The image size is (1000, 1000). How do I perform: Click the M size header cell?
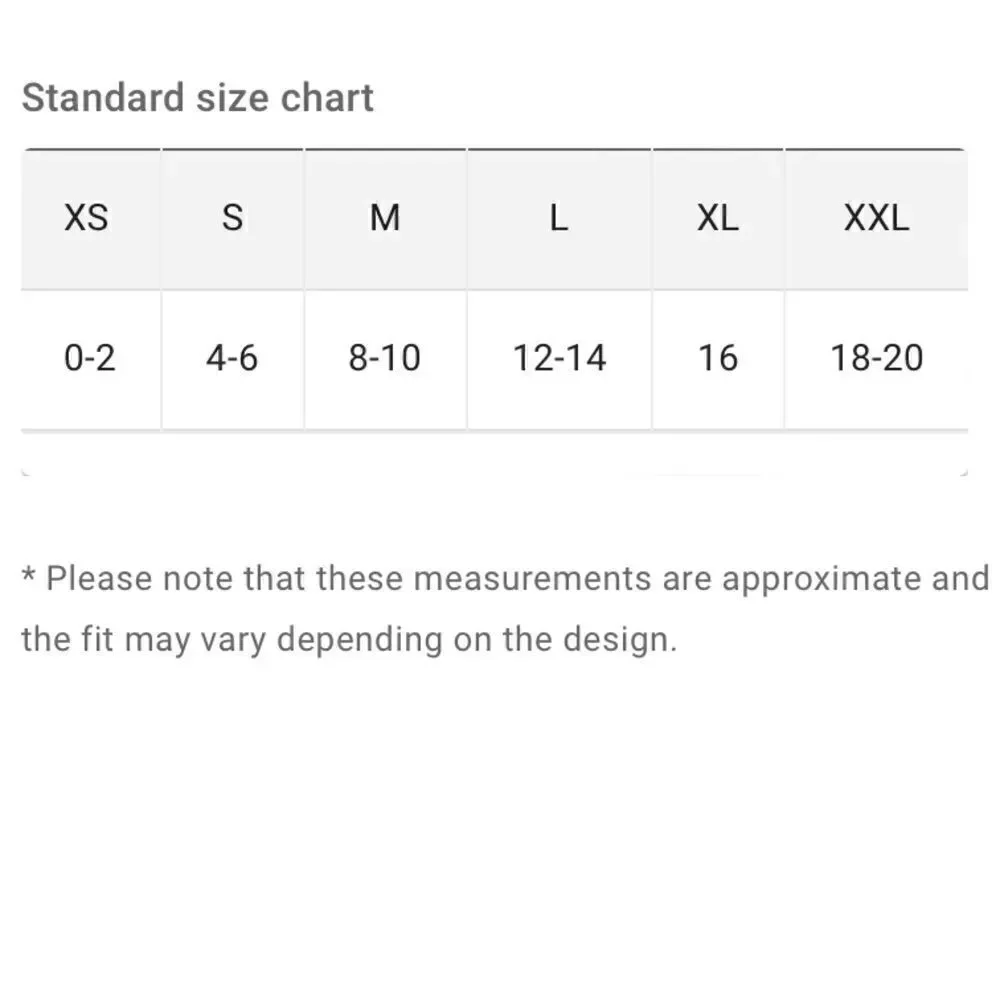pyautogui.click(x=385, y=219)
